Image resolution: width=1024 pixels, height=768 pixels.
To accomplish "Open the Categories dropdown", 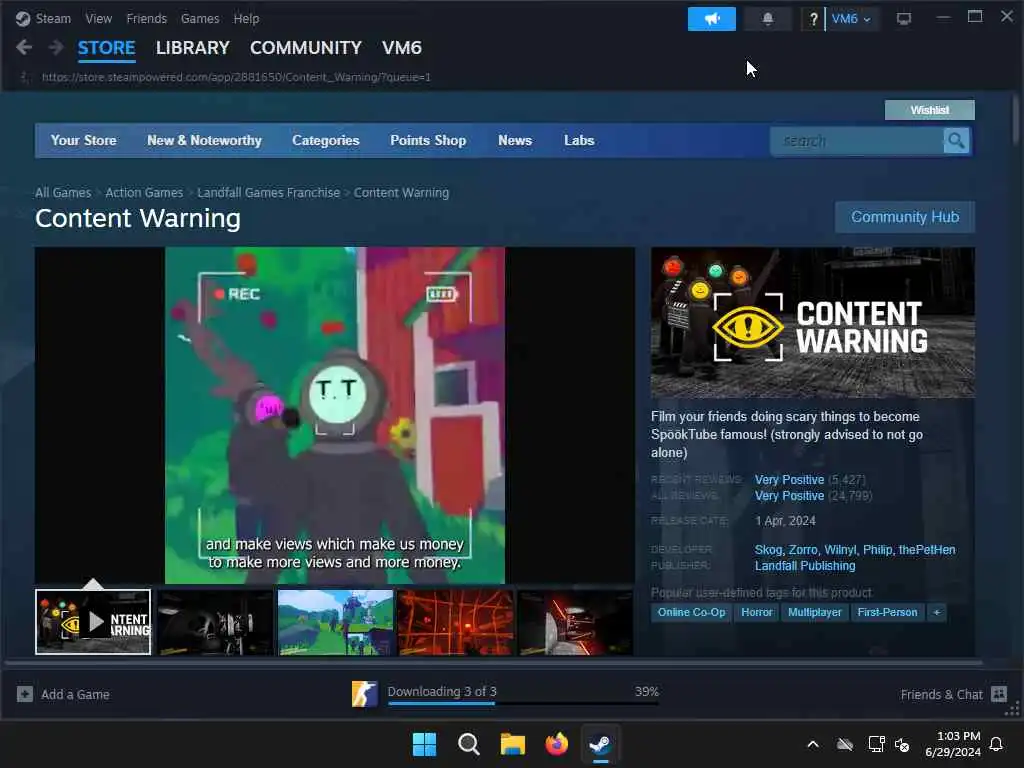I will point(326,140).
